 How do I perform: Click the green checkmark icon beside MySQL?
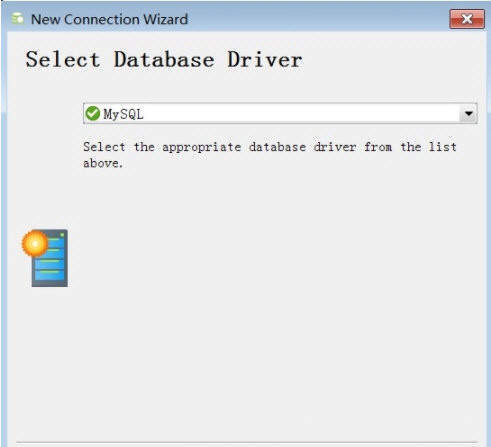(93, 114)
